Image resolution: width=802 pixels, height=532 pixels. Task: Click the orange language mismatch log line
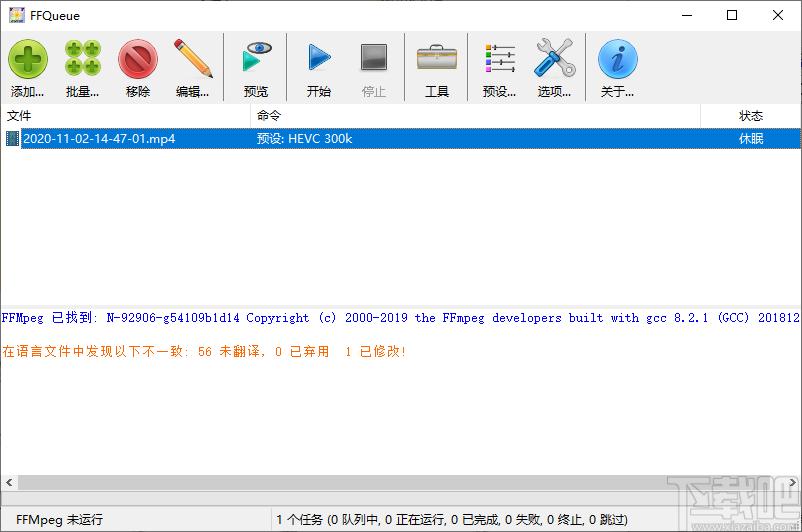point(204,351)
